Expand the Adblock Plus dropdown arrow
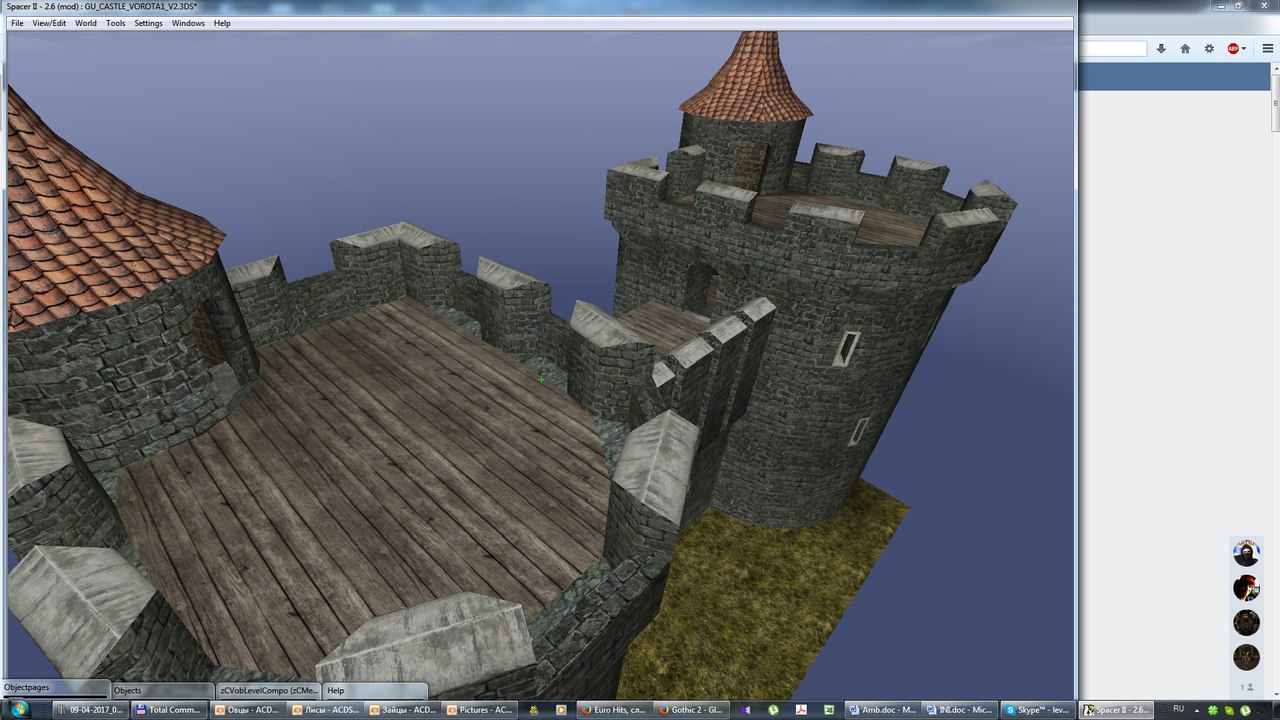Image resolution: width=1280 pixels, height=720 pixels. pyautogui.click(x=1243, y=48)
